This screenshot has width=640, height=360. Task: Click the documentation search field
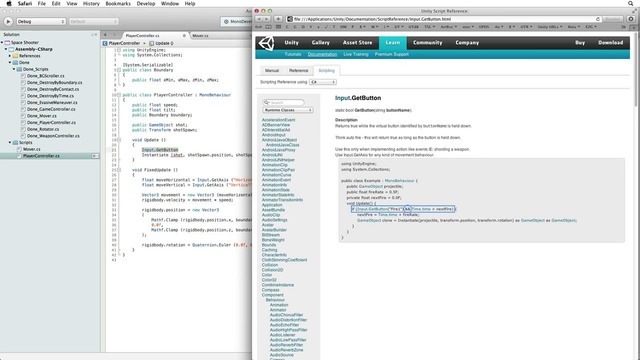pyautogui.click(x=284, y=102)
